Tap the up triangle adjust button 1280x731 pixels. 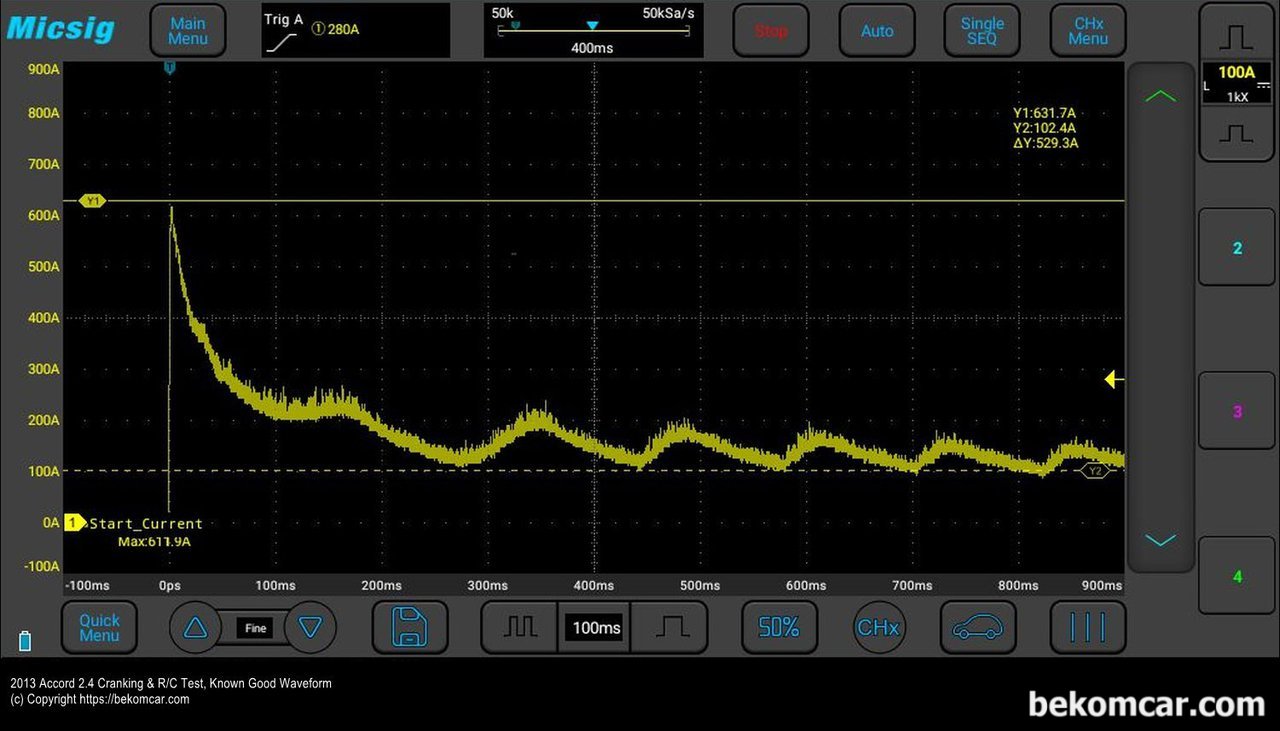pos(195,627)
